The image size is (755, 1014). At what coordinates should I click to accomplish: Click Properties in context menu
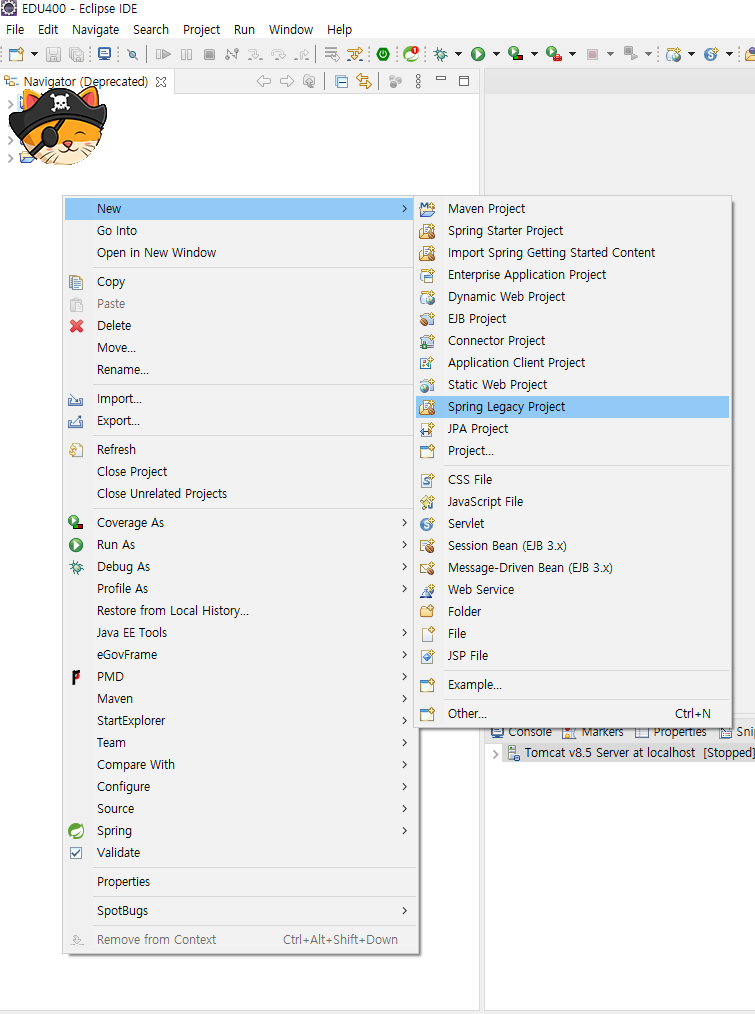point(239,882)
